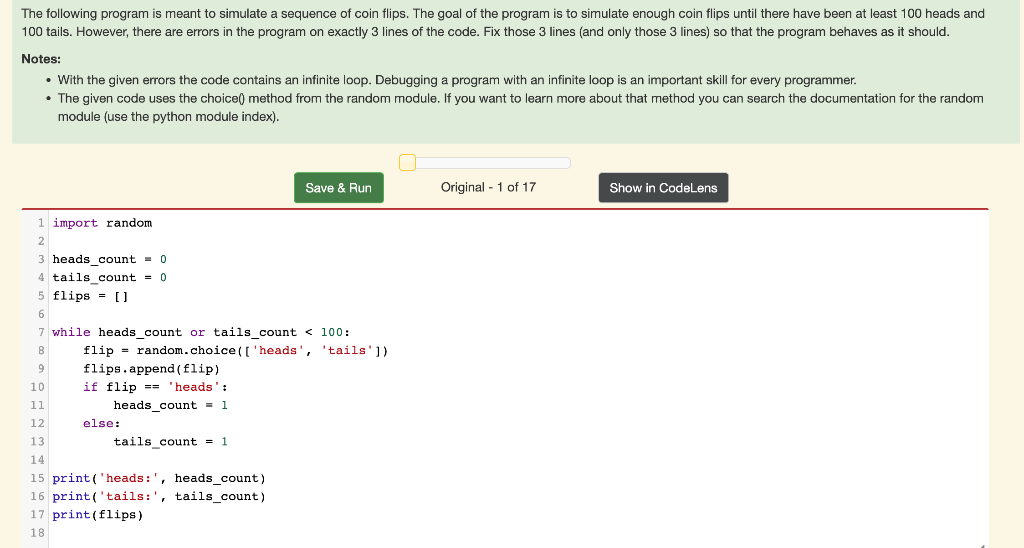Click the '100' value on line 7
The width and height of the screenshot is (1024, 548).
[332, 332]
